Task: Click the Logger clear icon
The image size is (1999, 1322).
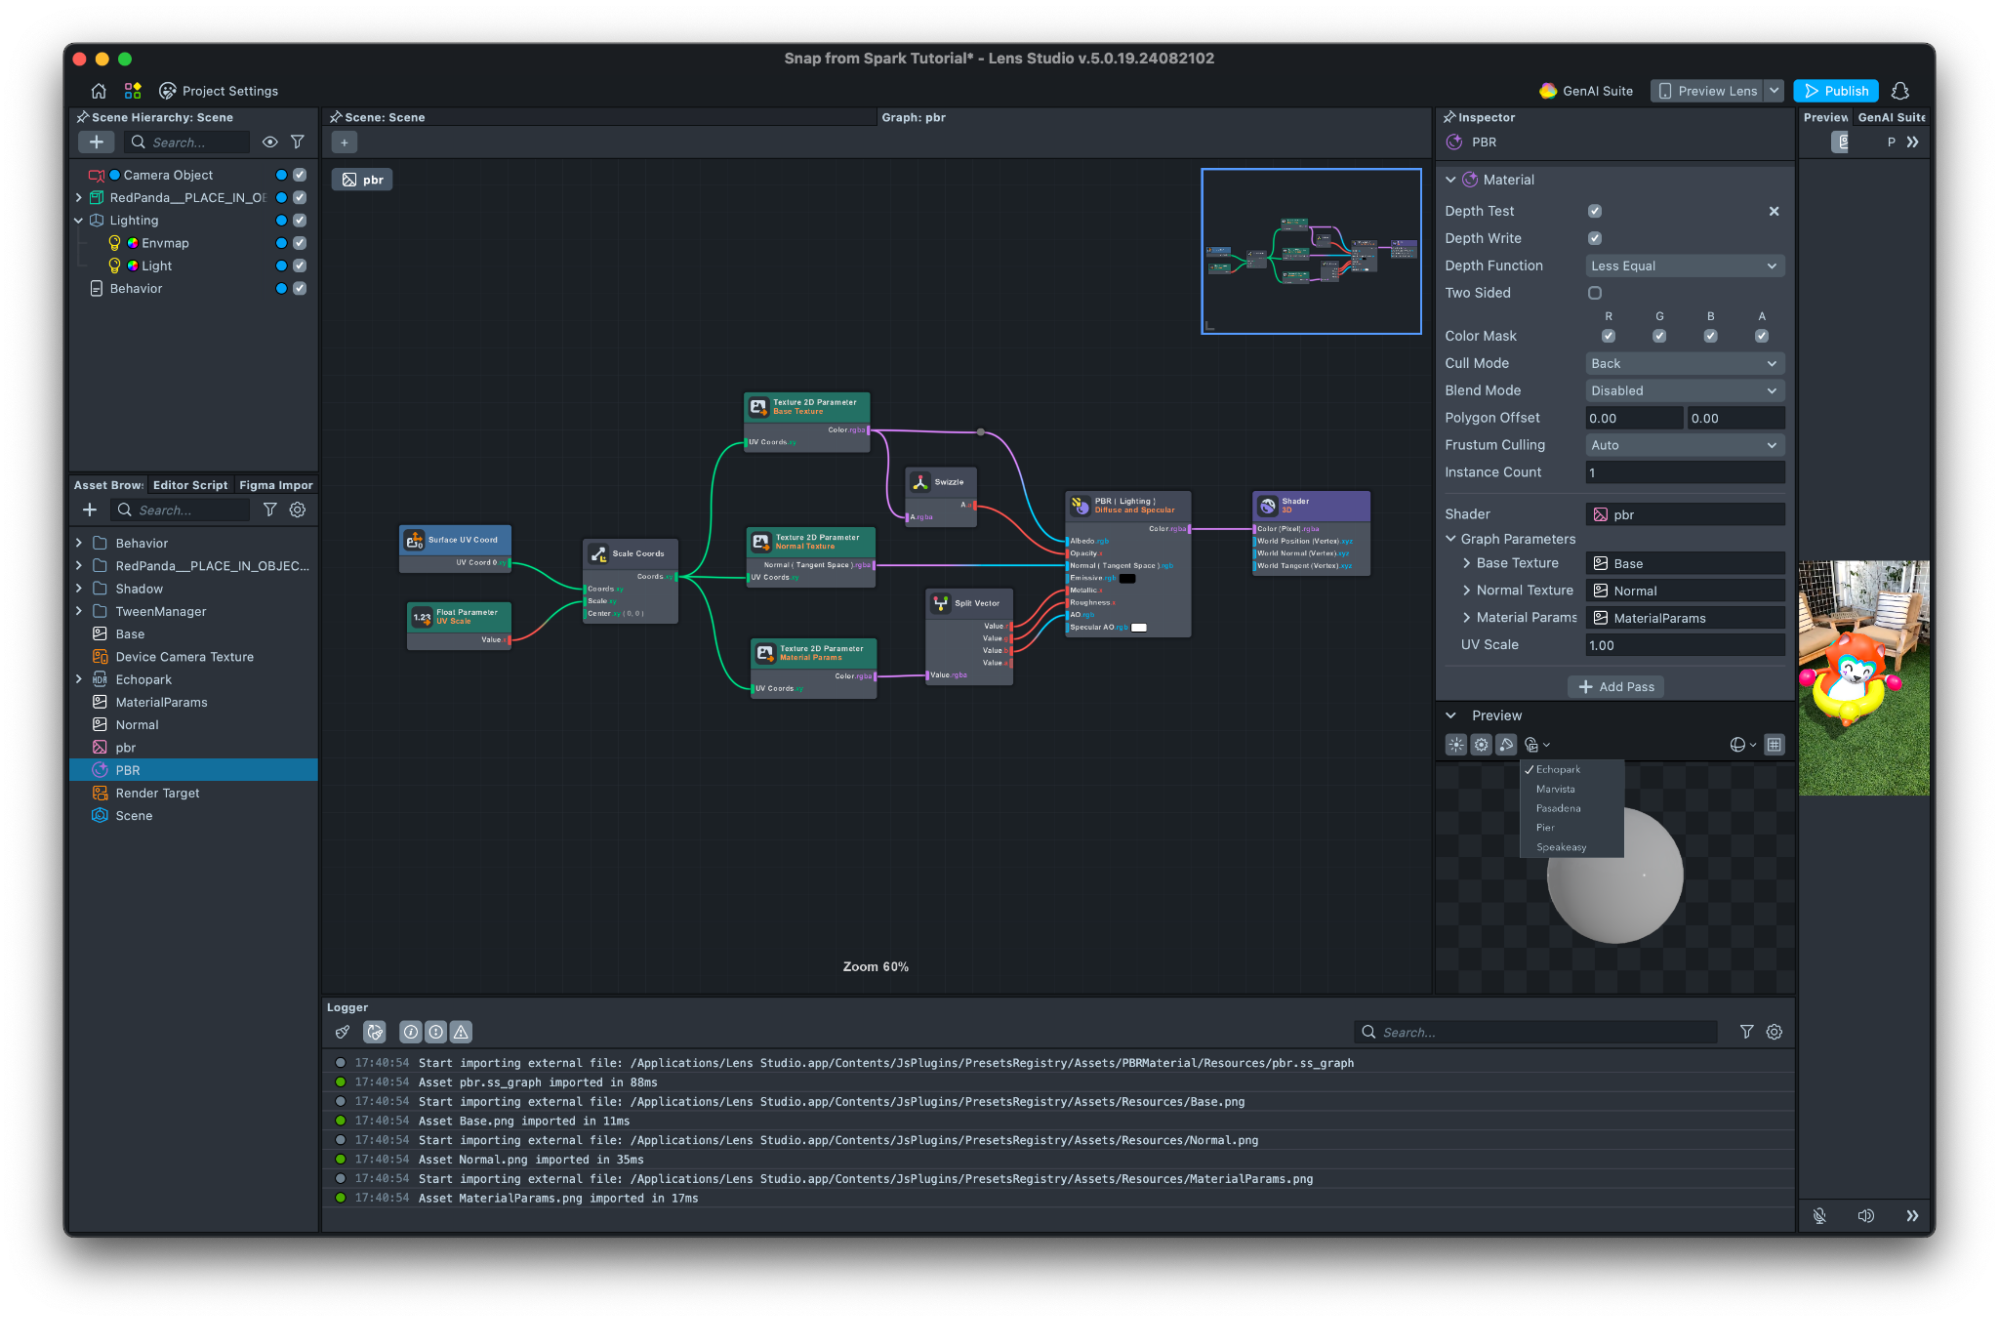Action: [x=342, y=1032]
